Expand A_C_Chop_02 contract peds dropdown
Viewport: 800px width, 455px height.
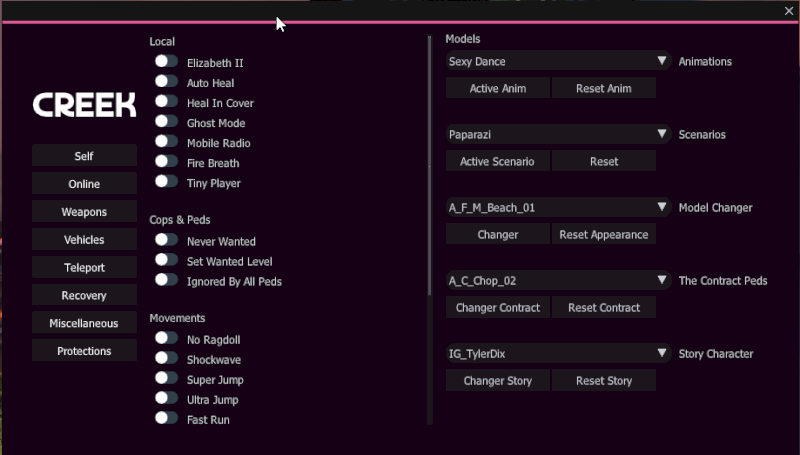pos(558,280)
